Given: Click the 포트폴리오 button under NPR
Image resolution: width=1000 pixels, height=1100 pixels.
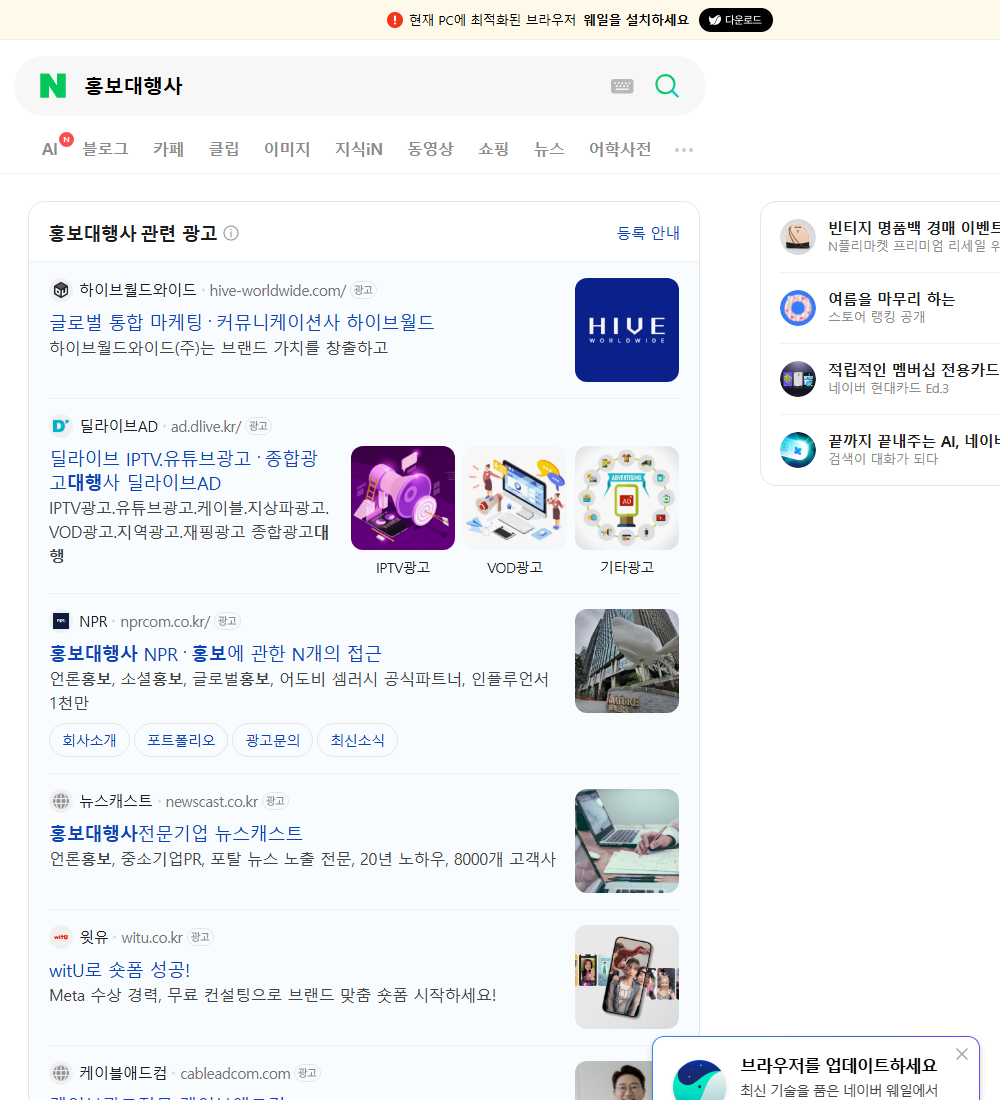Looking at the screenshot, I should 181,740.
